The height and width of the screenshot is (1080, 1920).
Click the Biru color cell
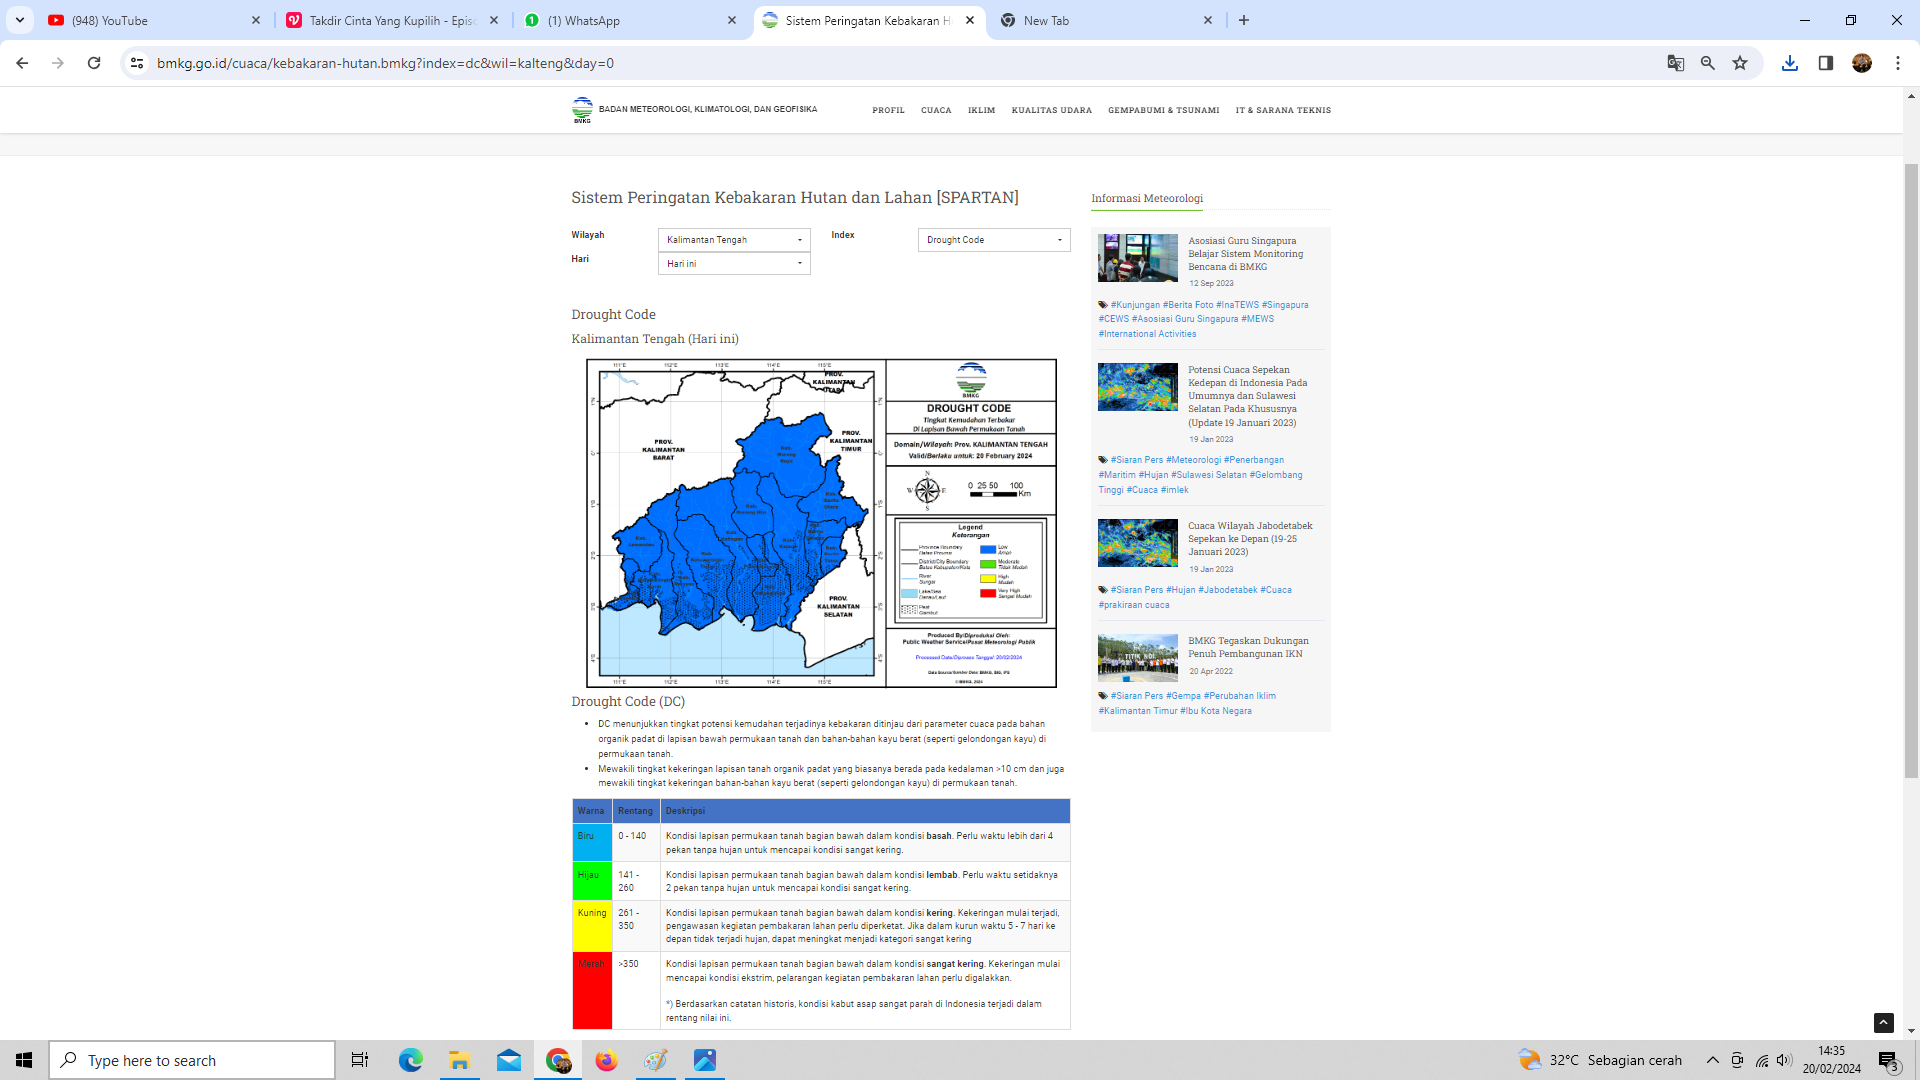(x=592, y=842)
